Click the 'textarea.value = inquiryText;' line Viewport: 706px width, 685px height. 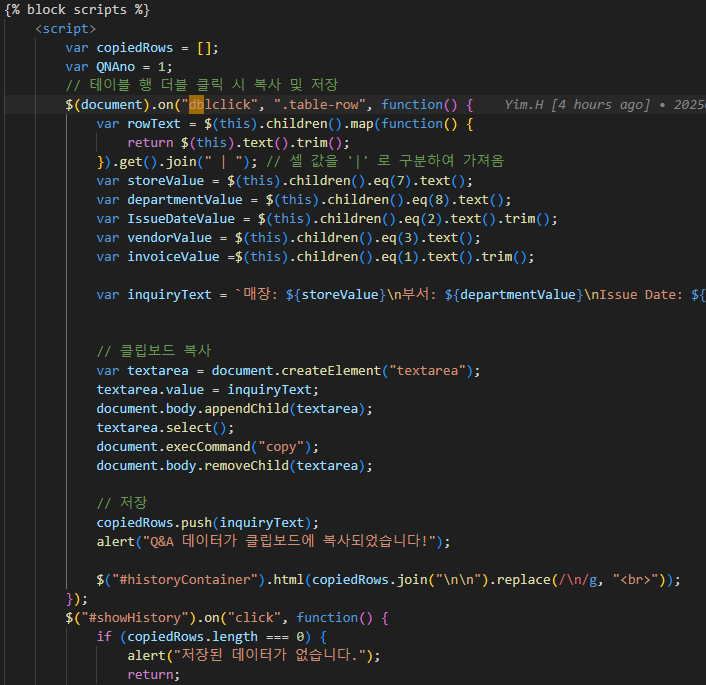[x=208, y=390]
